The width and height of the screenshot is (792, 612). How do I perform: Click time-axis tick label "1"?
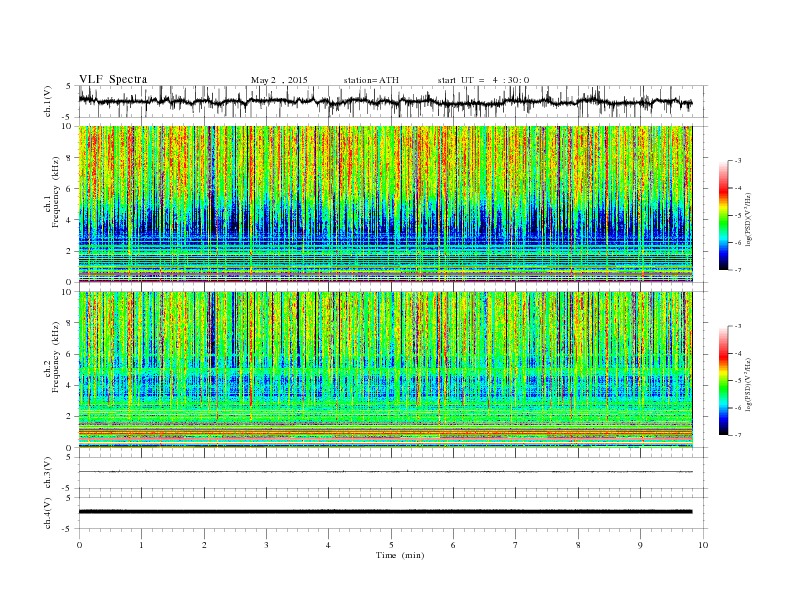[141, 545]
